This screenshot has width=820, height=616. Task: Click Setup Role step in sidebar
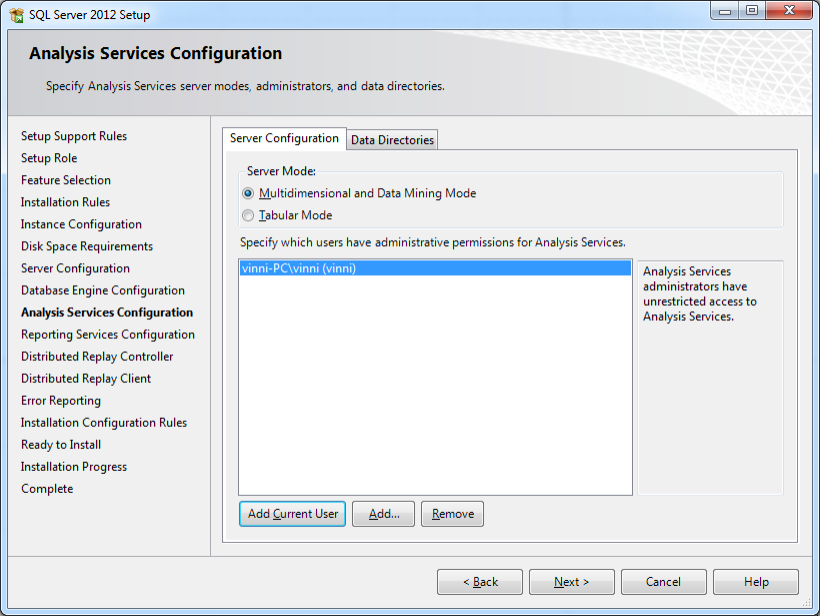[x=49, y=158]
